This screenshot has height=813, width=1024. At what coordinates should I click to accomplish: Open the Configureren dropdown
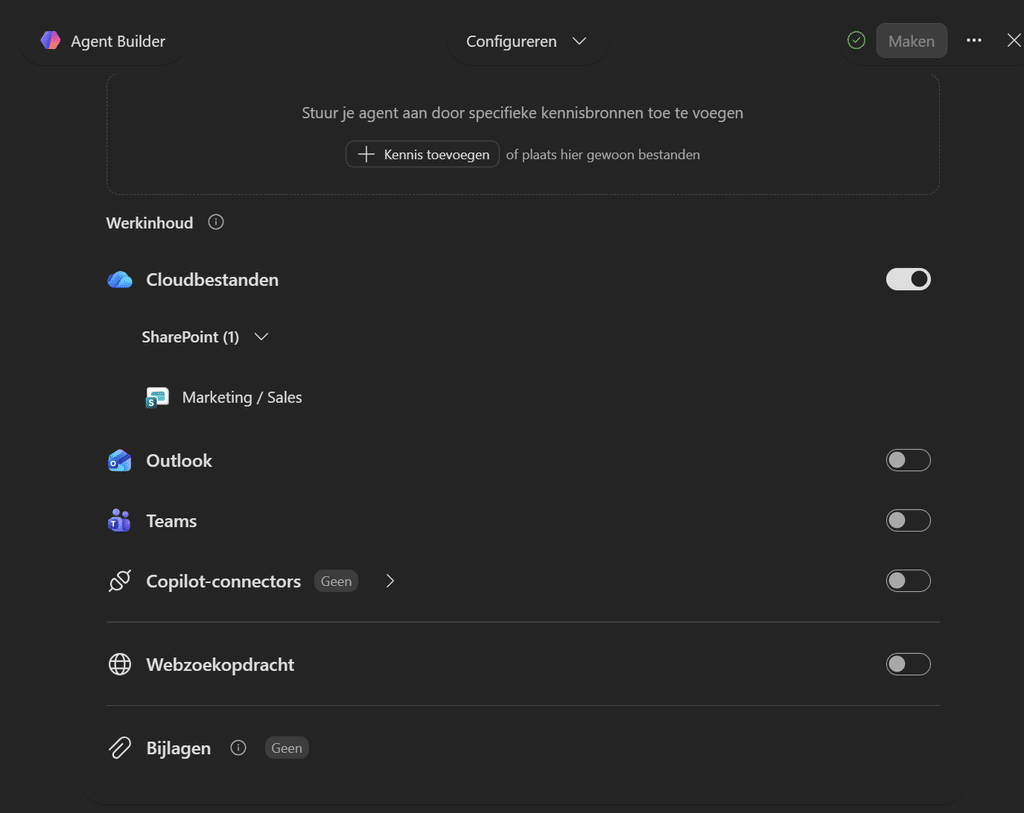click(526, 41)
